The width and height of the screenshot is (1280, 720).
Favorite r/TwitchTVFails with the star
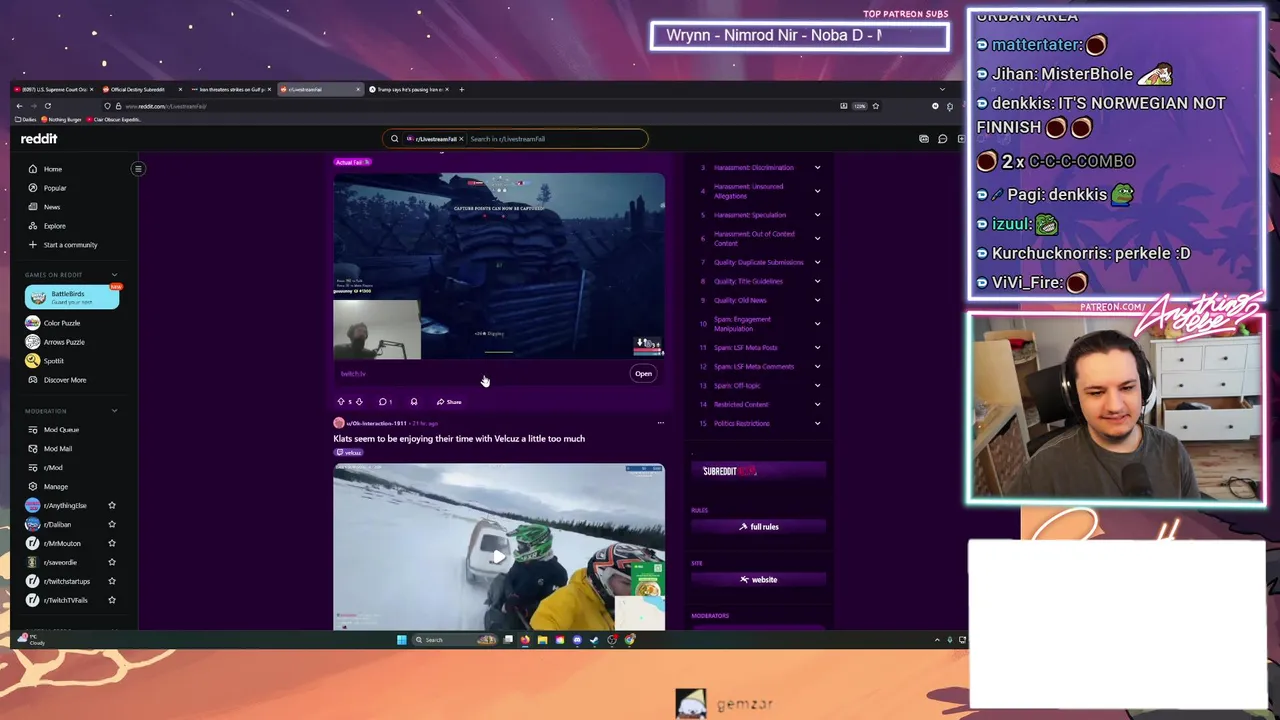click(112, 600)
